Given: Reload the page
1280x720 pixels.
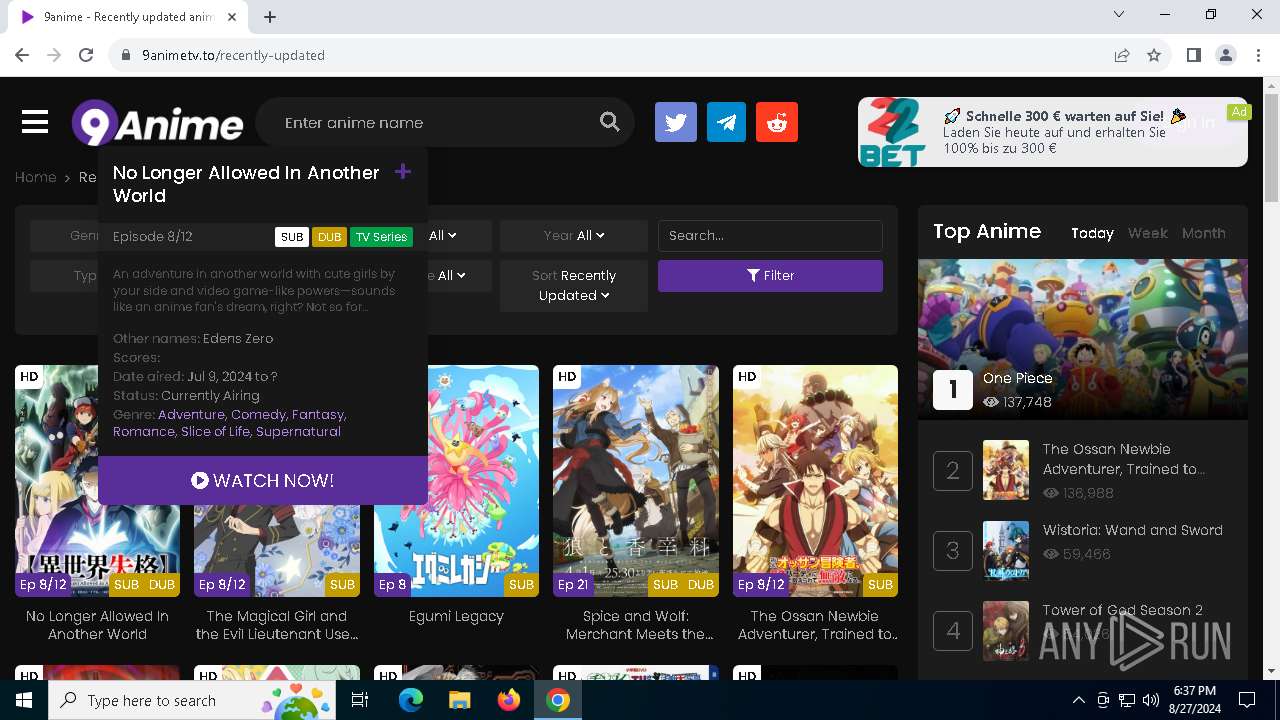Looking at the screenshot, I should click(x=86, y=55).
